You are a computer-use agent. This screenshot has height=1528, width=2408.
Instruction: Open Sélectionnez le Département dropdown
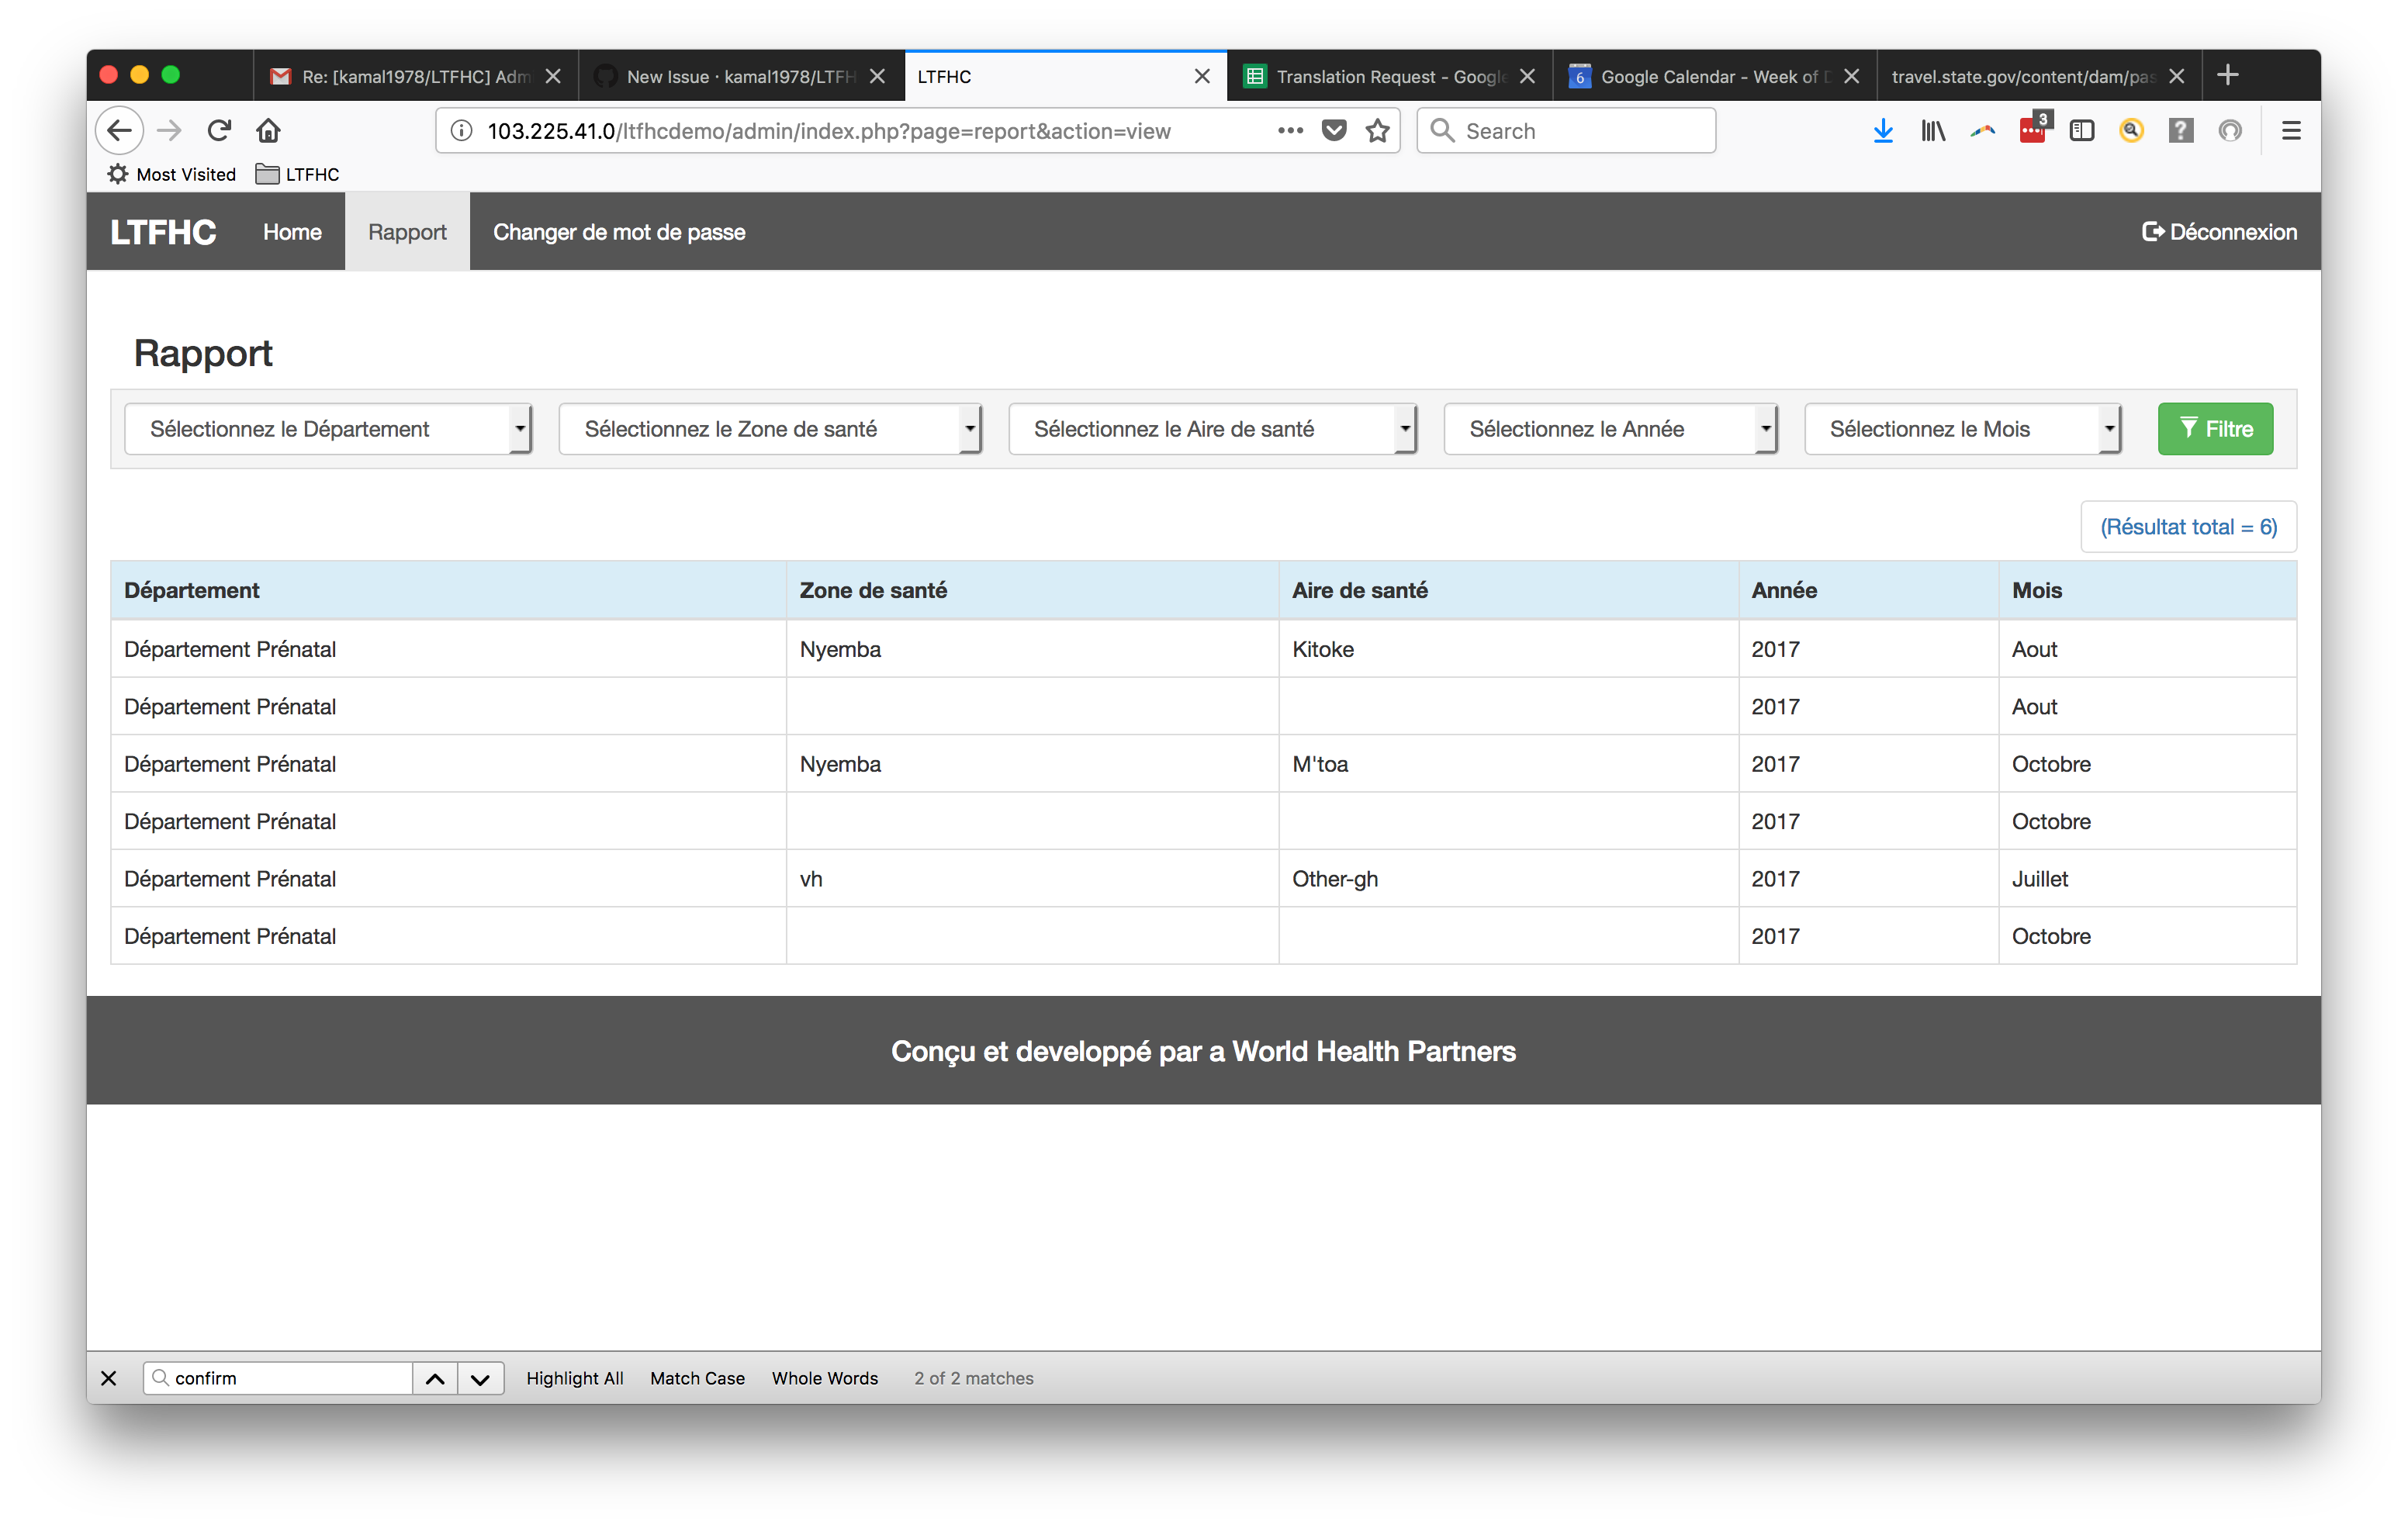point(327,429)
